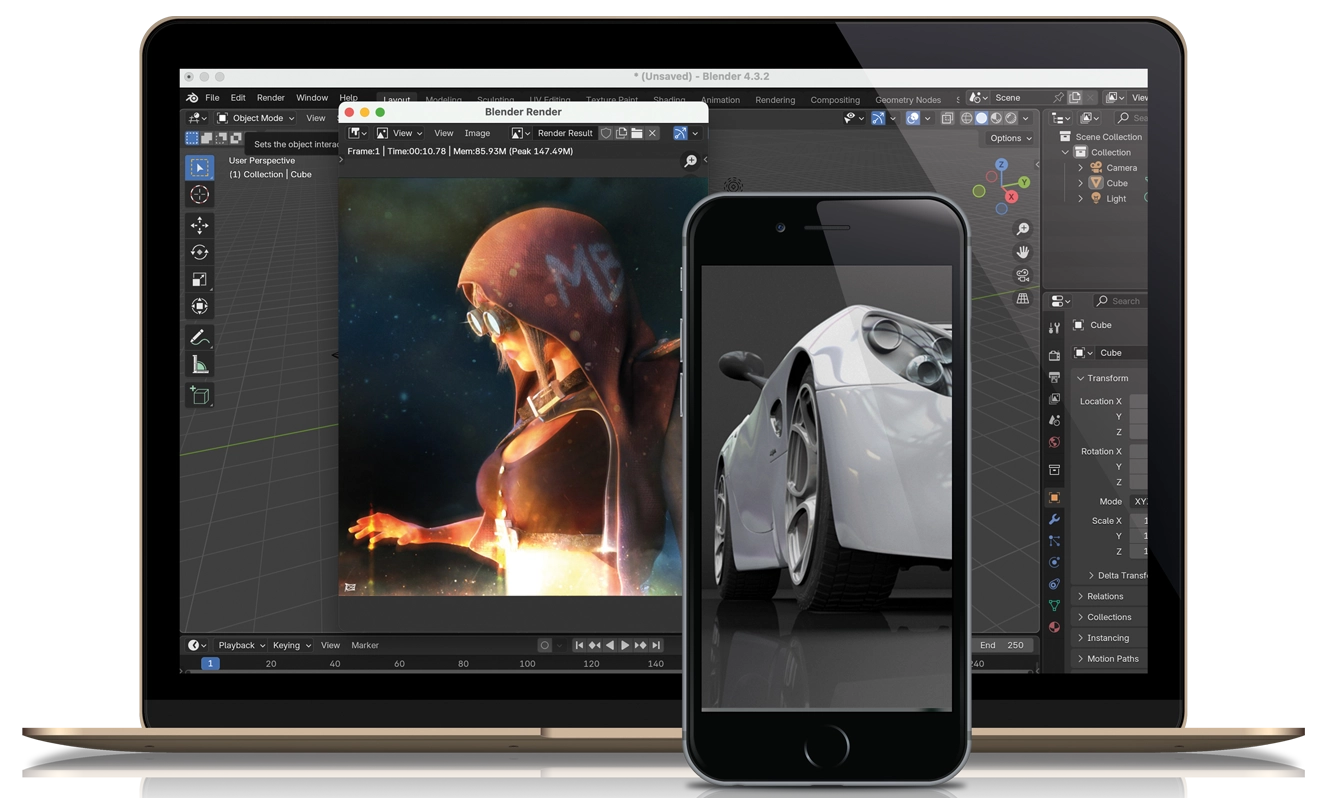Toggle viewport overlays button
Image resolution: width=1324 pixels, height=798 pixels.
click(912, 118)
